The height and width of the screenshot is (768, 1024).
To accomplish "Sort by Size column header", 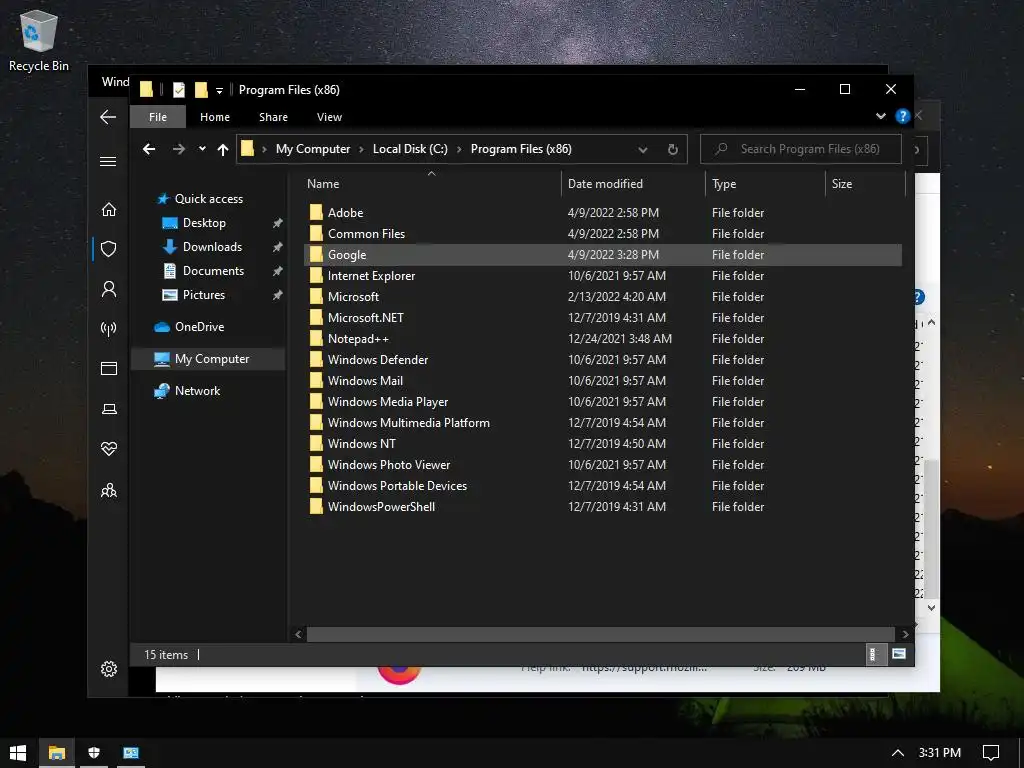I will point(865,184).
